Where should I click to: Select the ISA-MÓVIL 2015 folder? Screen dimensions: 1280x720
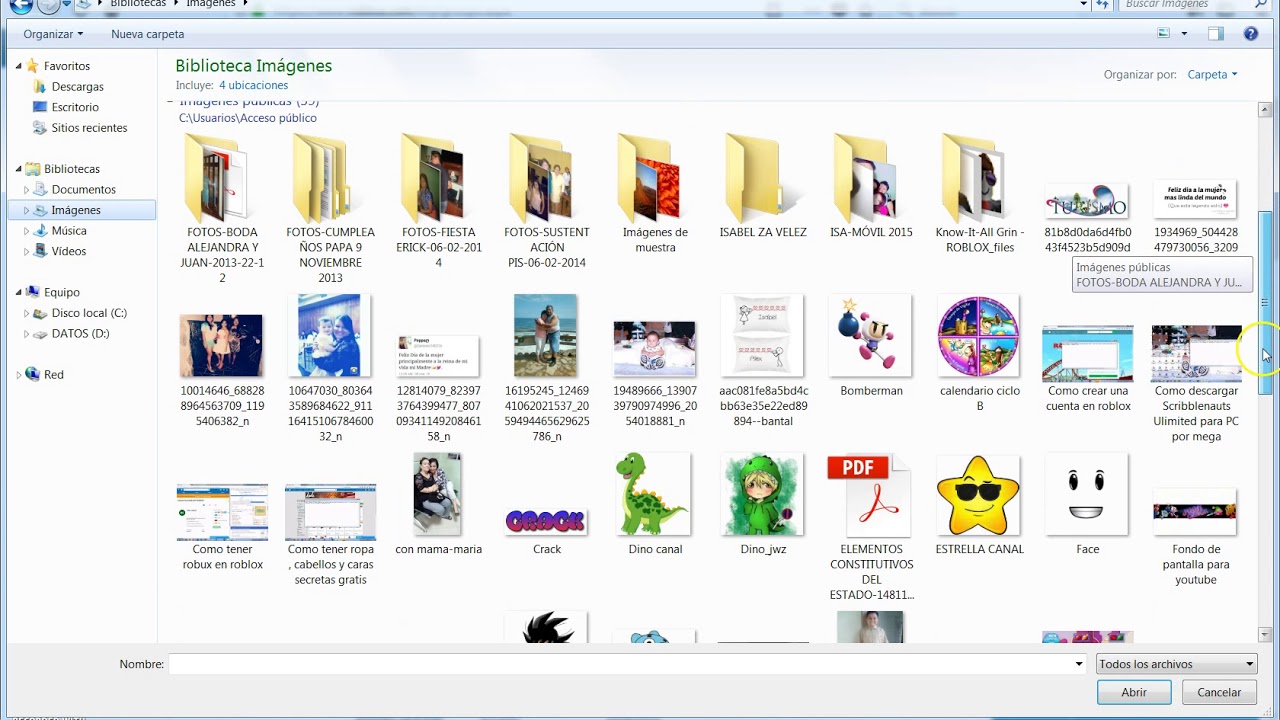click(x=871, y=185)
